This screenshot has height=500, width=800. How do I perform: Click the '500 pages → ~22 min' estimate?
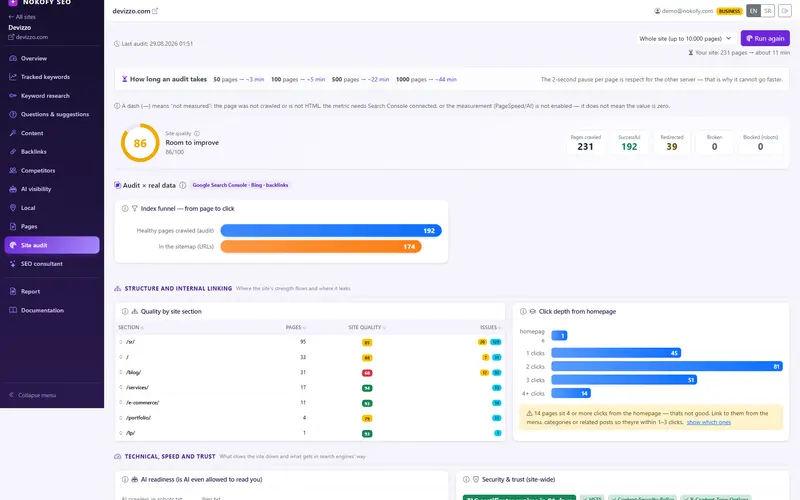tap(360, 79)
